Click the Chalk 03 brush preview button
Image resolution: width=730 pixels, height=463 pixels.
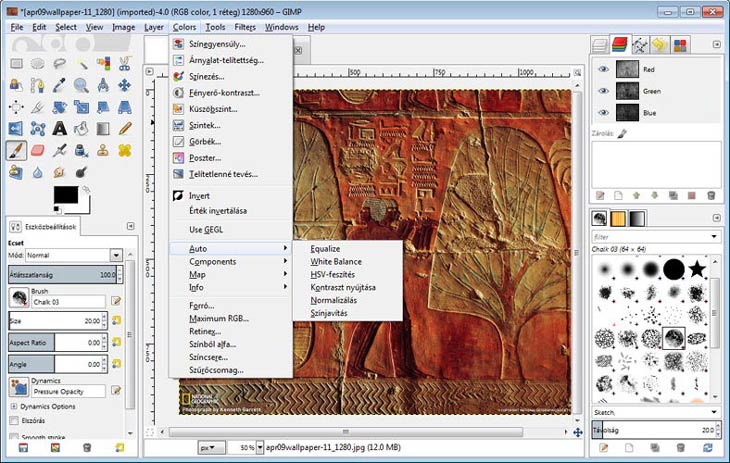[x=18, y=297]
